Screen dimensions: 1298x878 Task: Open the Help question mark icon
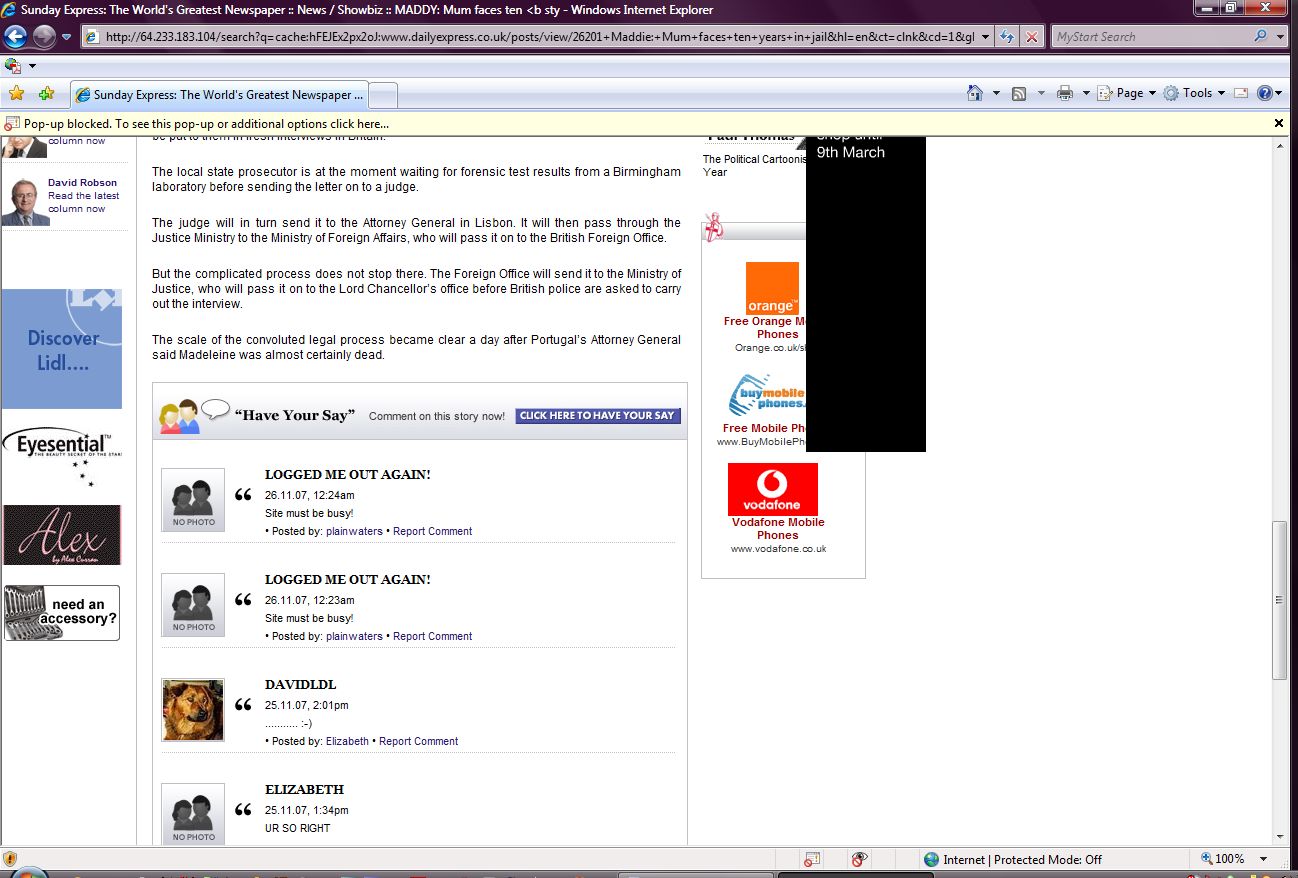pyautogui.click(x=1265, y=93)
